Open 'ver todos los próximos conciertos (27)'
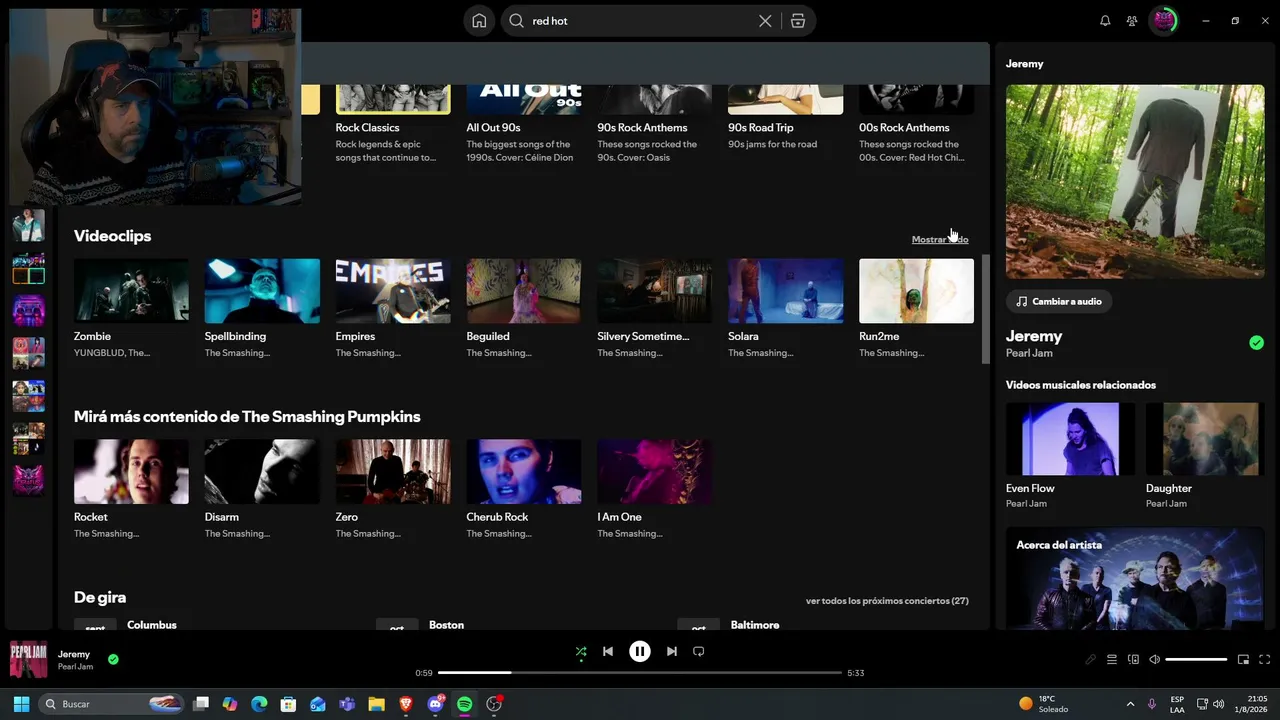The width and height of the screenshot is (1280, 720). coord(887,601)
